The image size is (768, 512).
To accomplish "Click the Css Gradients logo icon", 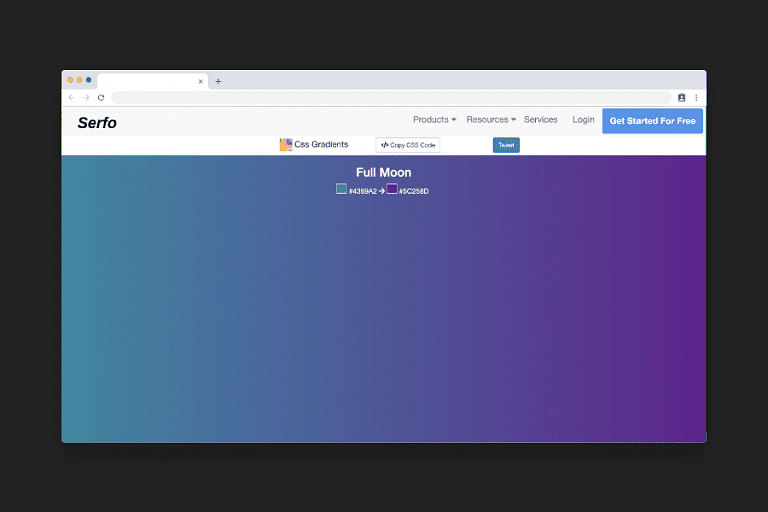I will click(286, 145).
